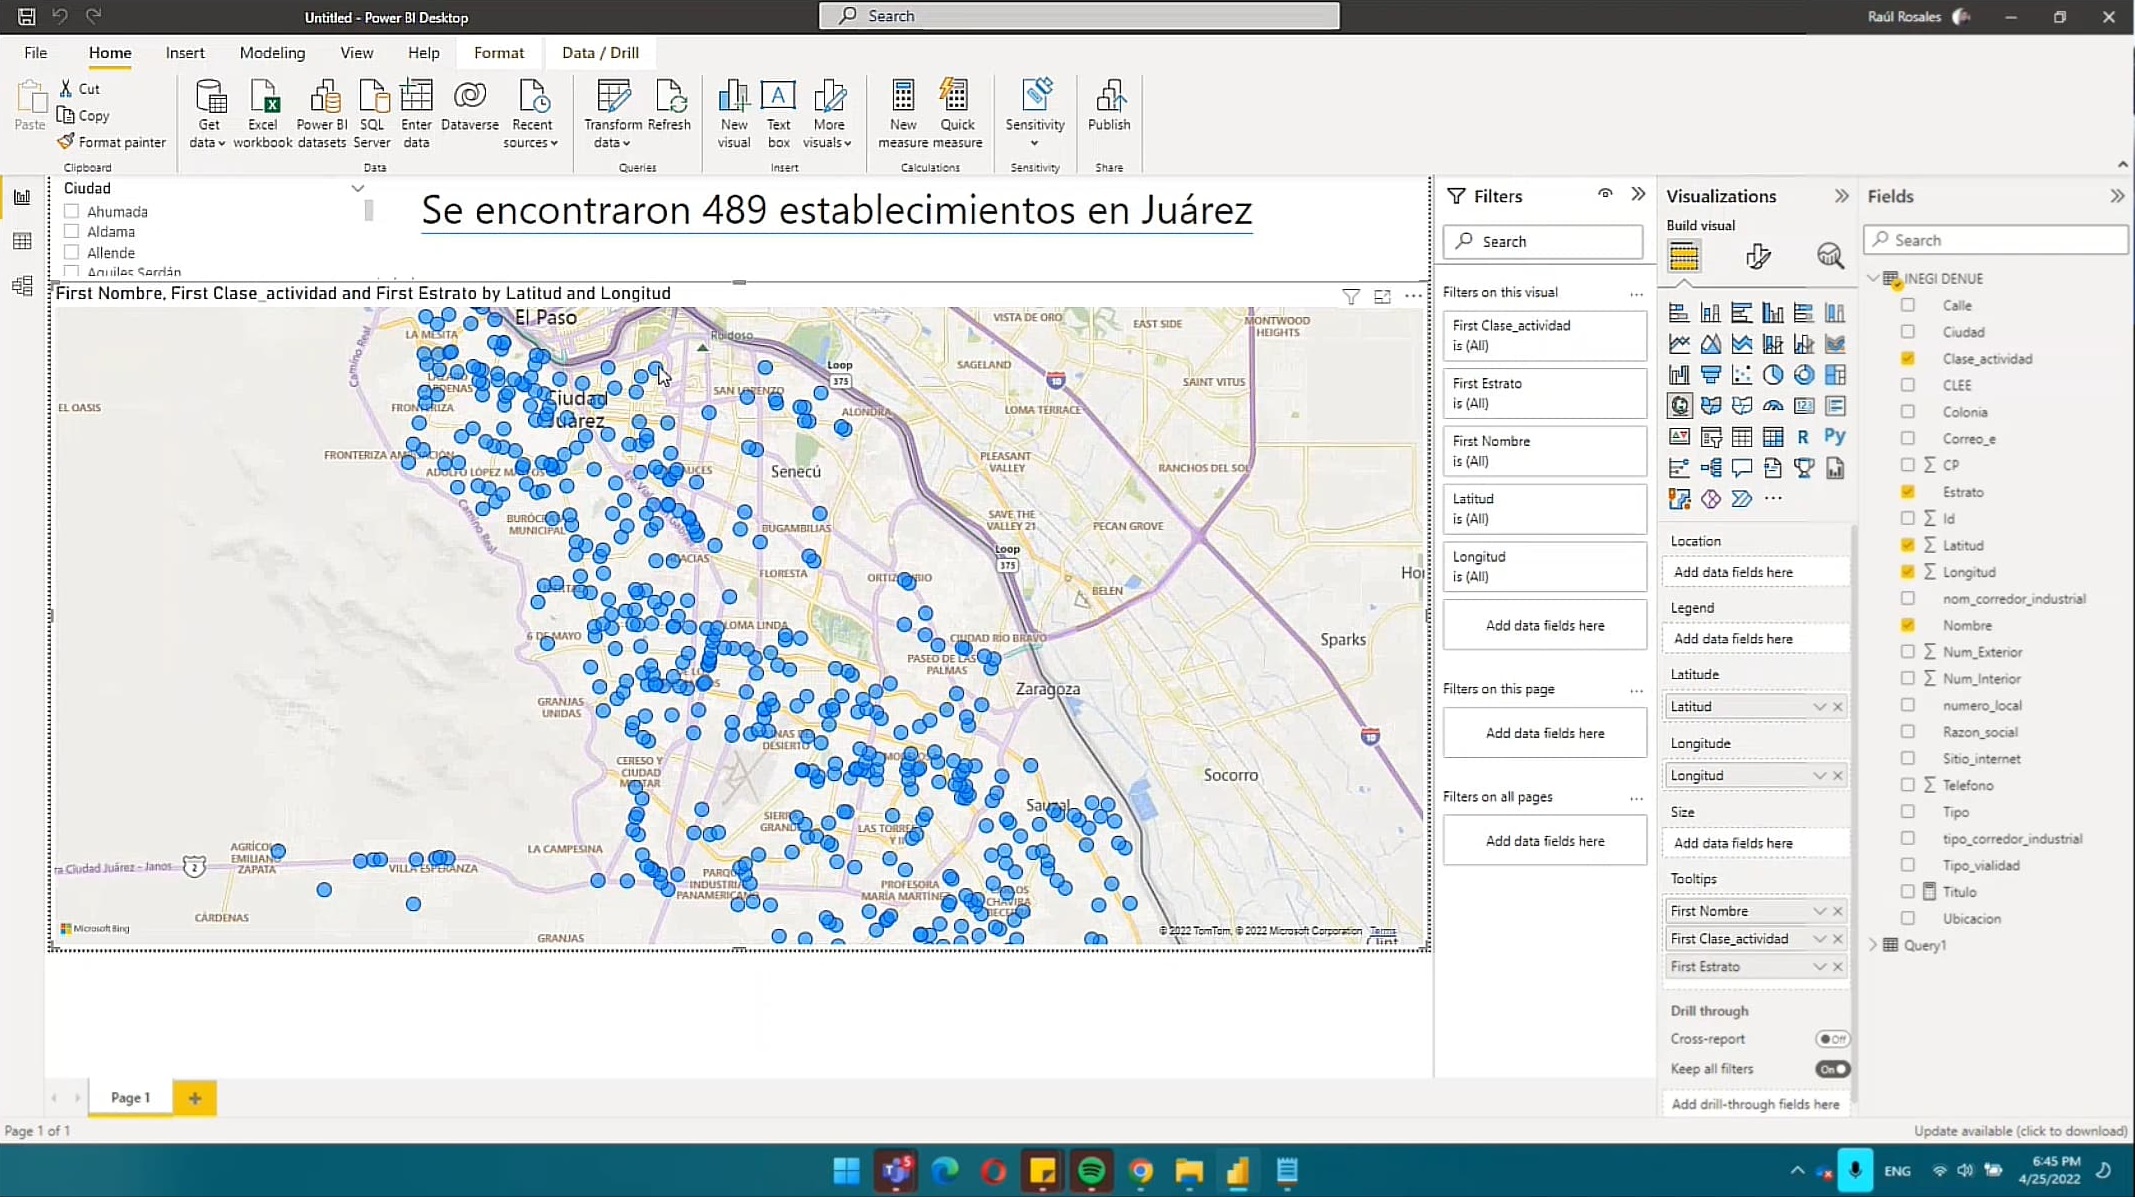Screen dimensions: 2135x1197
Task: Open Spotify from the taskbar
Action: (x=1091, y=1171)
